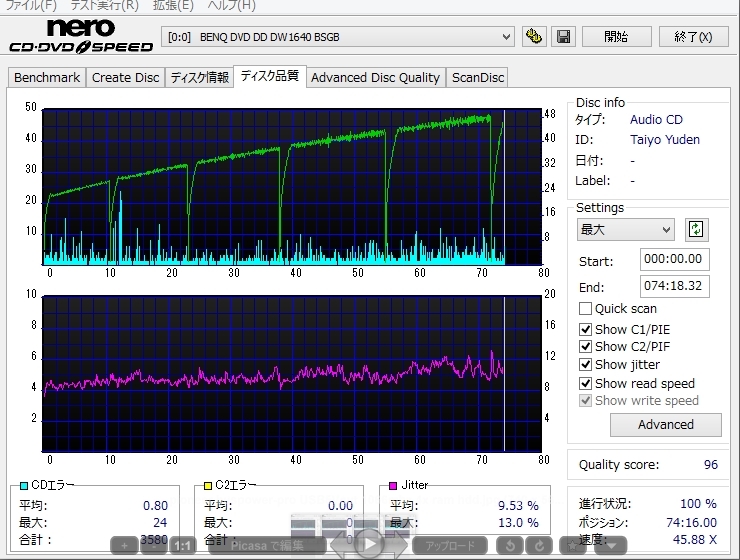Open the options icon beside the drive list
This screenshot has height=560, width=740.
point(534,36)
